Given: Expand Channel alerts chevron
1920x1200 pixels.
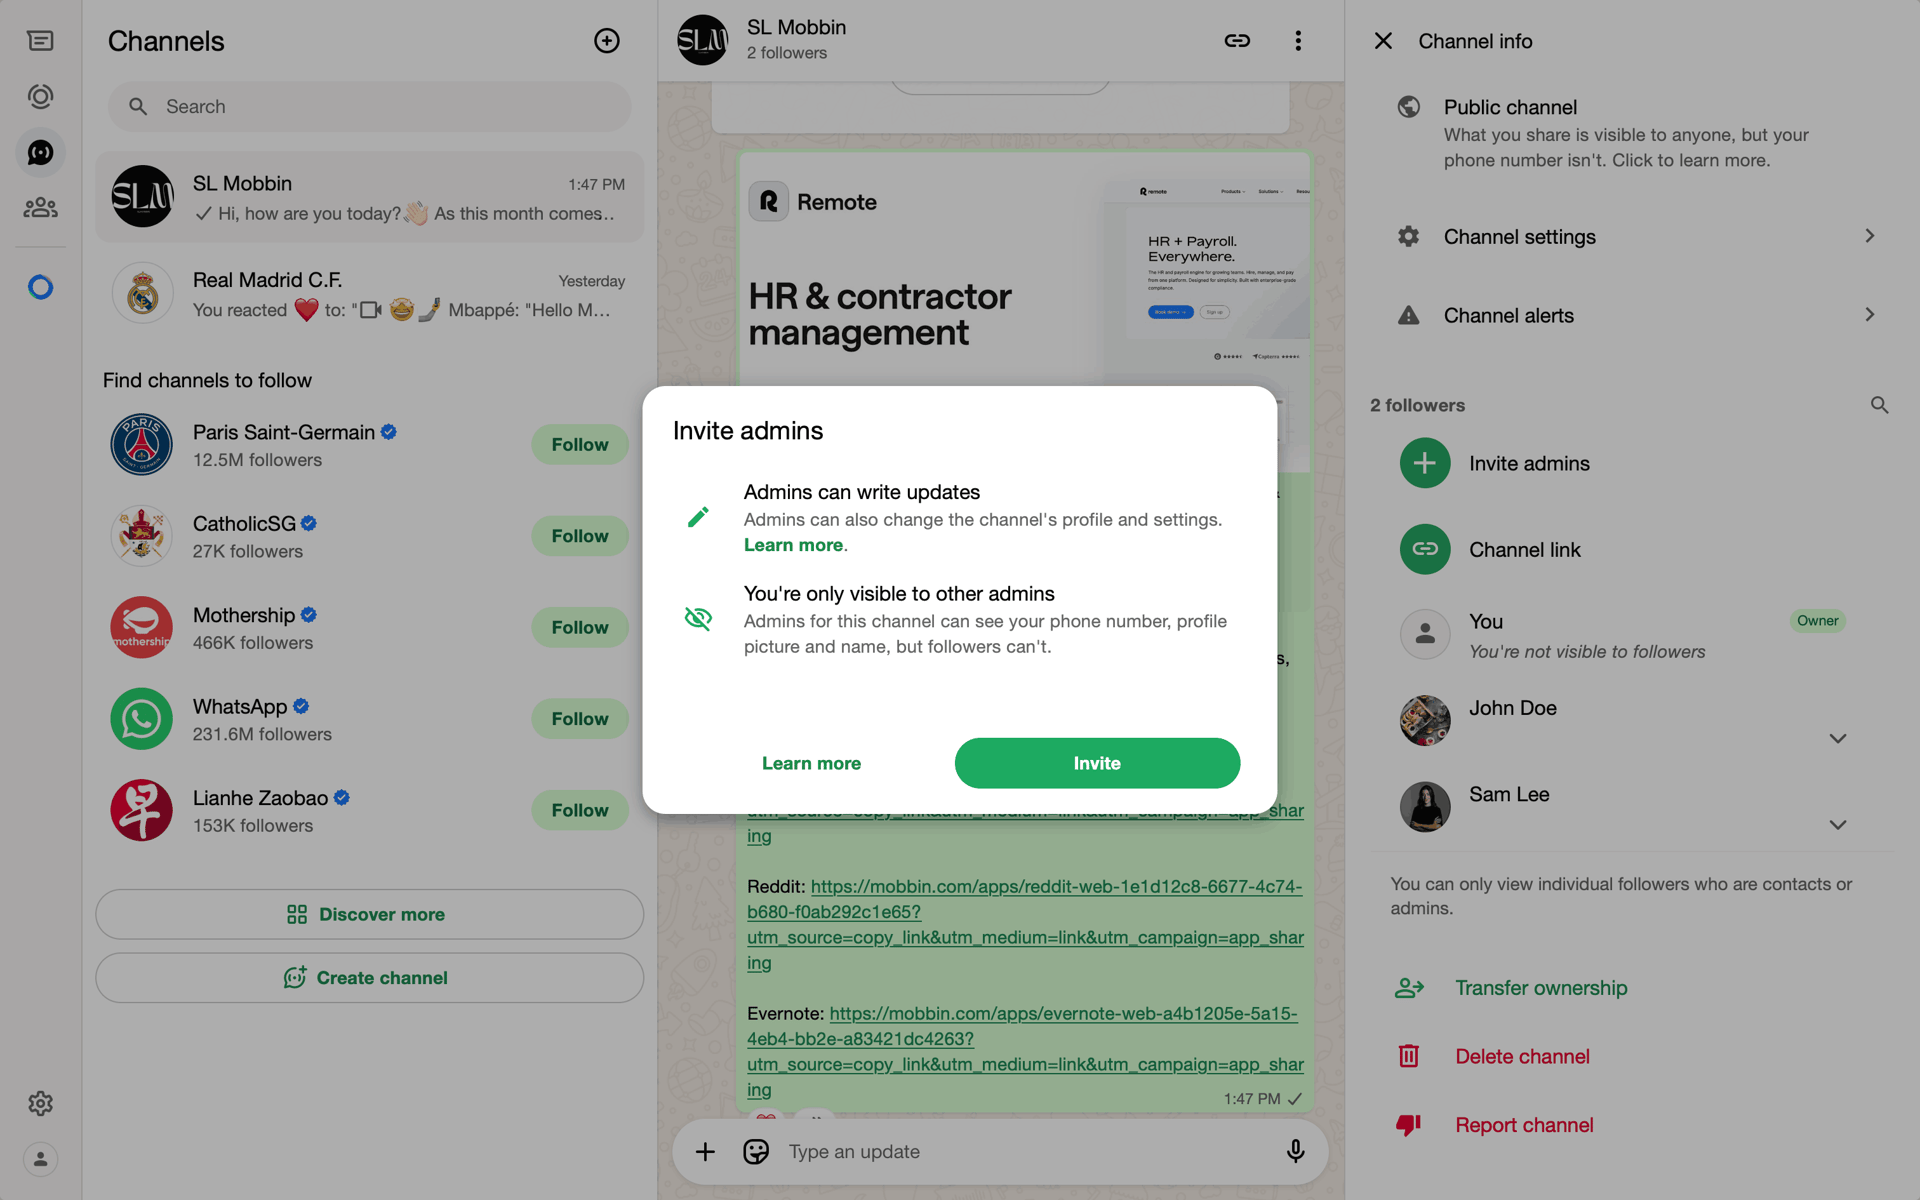Looking at the screenshot, I should pyautogui.click(x=1869, y=315).
